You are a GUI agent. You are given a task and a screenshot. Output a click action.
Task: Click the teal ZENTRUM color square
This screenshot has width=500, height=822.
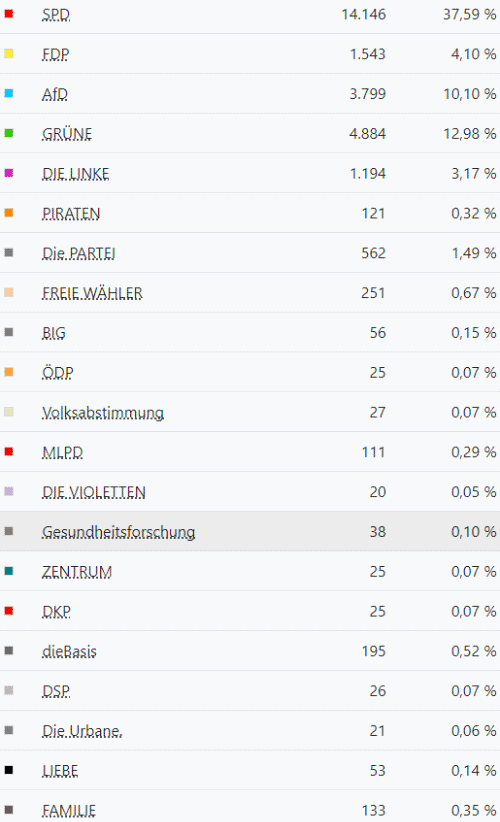coord(9,571)
